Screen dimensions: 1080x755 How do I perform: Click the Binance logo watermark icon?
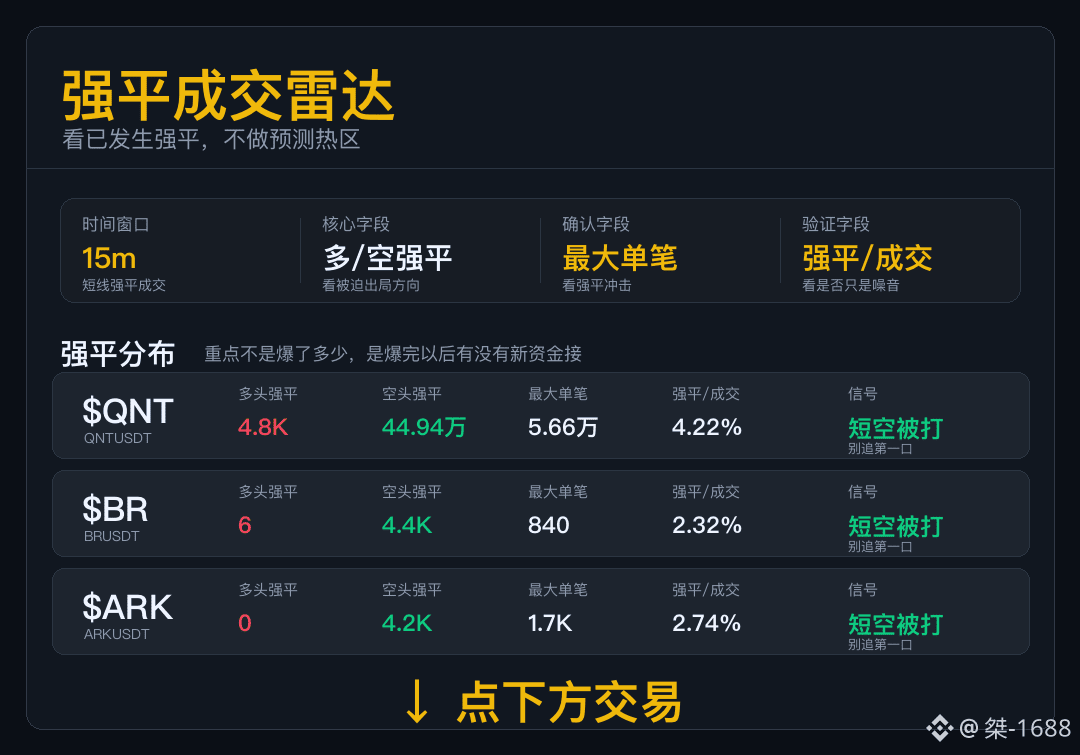(x=939, y=728)
